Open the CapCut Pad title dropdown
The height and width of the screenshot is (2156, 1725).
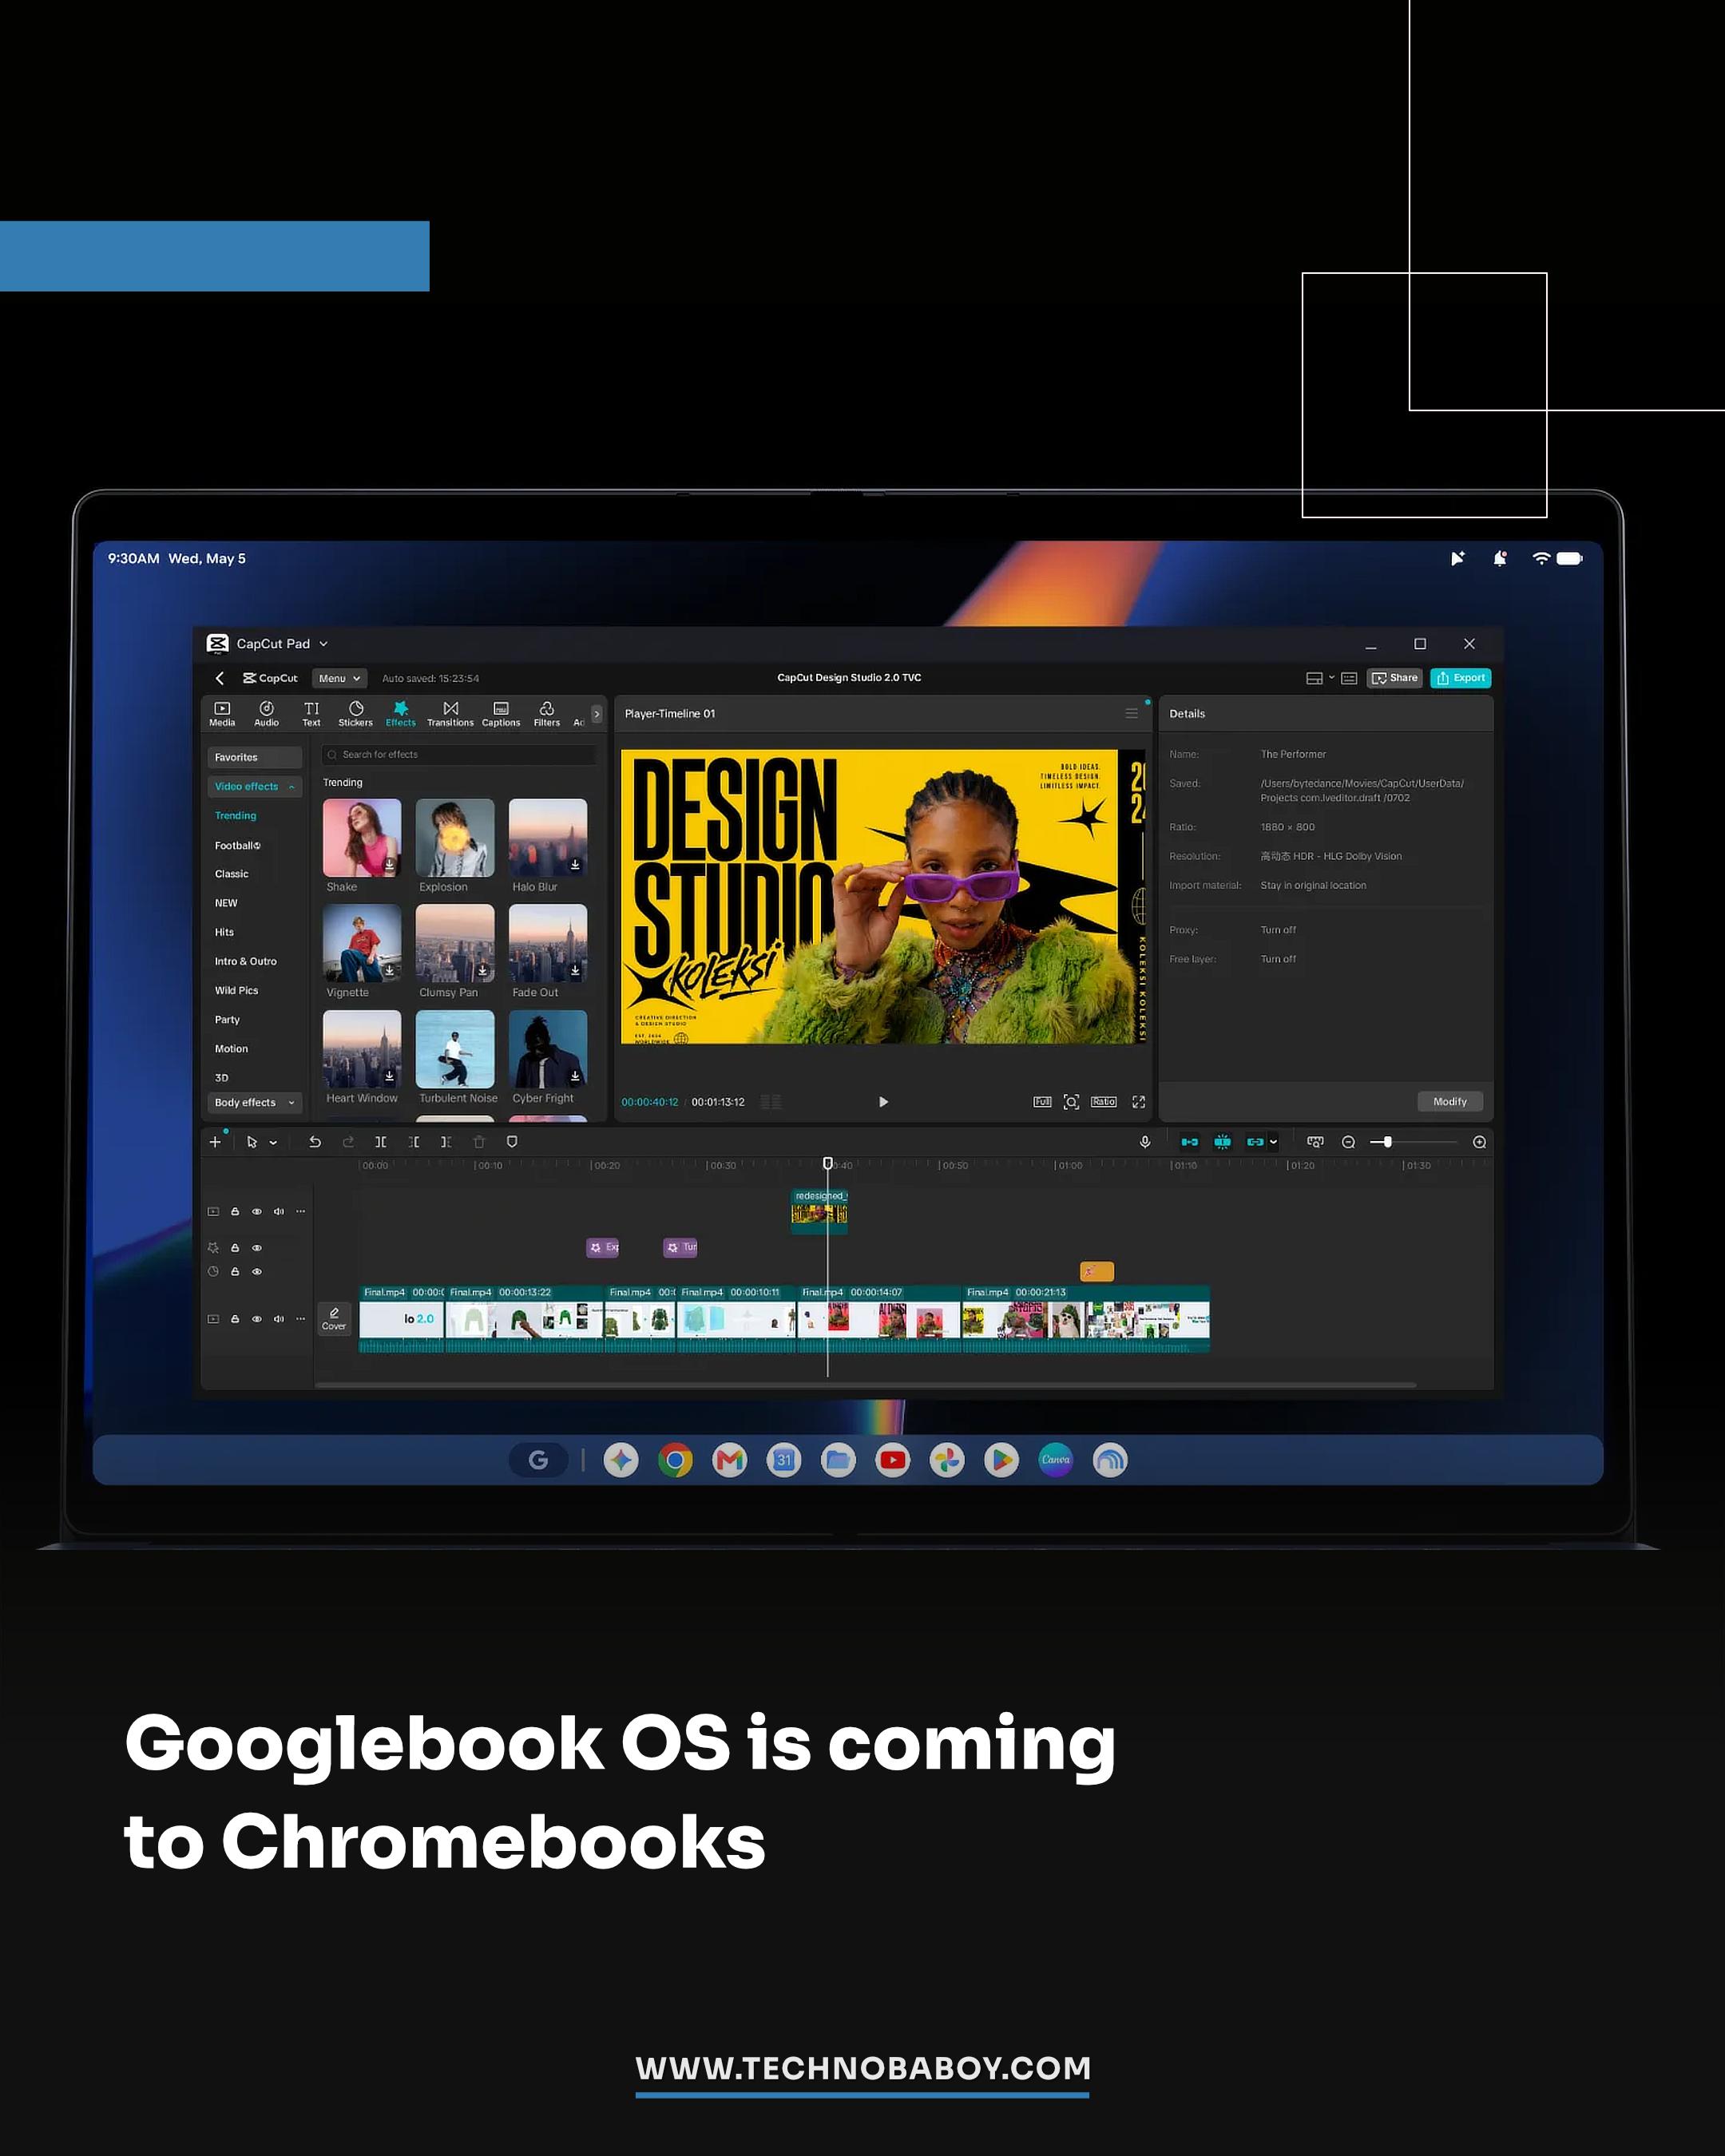tap(323, 644)
